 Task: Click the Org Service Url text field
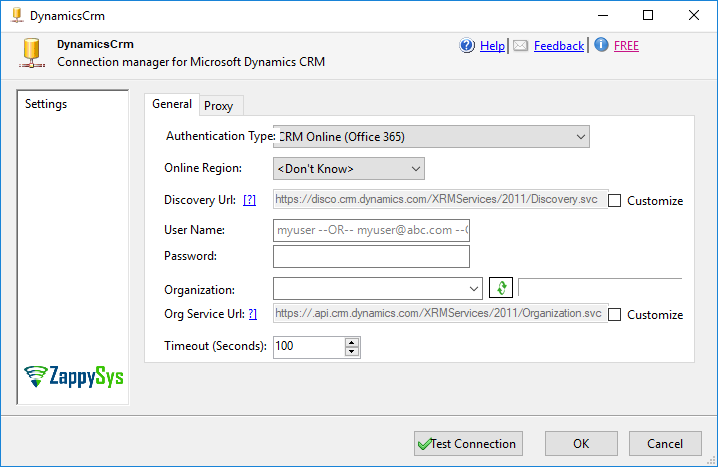click(441, 313)
